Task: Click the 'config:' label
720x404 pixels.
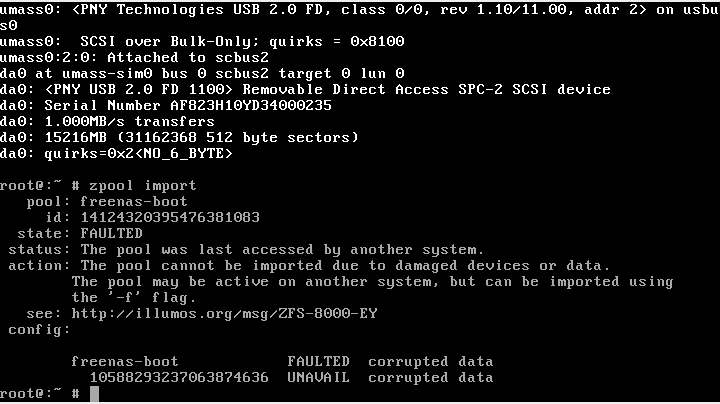Action: (x=39, y=330)
